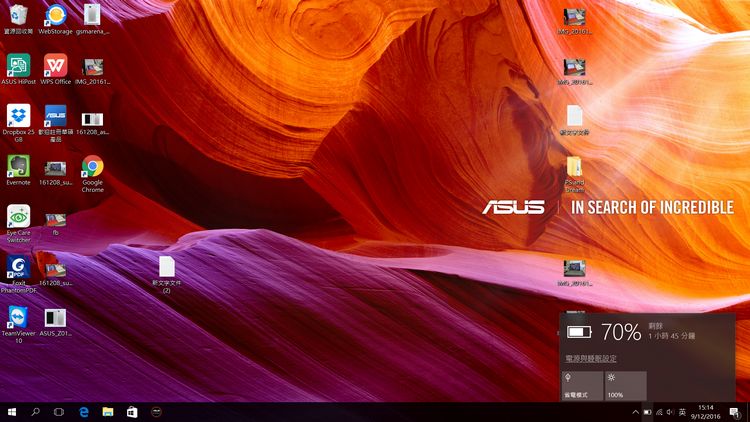Select the fb image file icon
Image resolution: width=750 pixels, height=422 pixels.
[x=55, y=225]
